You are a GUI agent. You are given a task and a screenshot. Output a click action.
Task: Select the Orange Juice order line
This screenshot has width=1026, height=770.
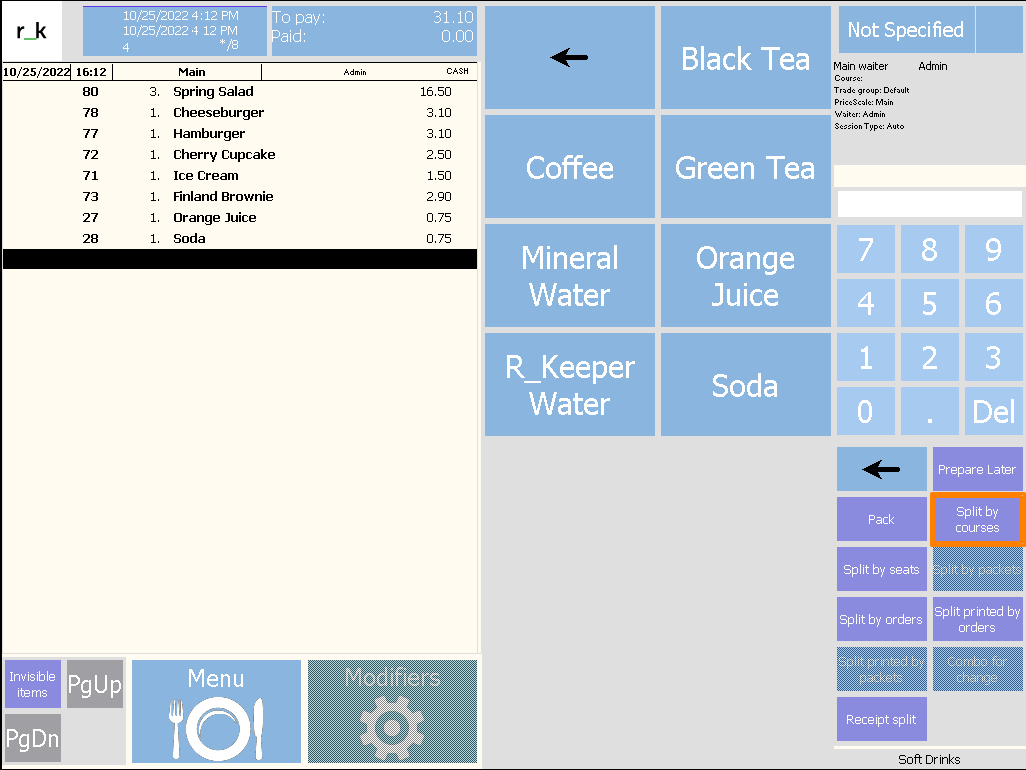(x=239, y=217)
